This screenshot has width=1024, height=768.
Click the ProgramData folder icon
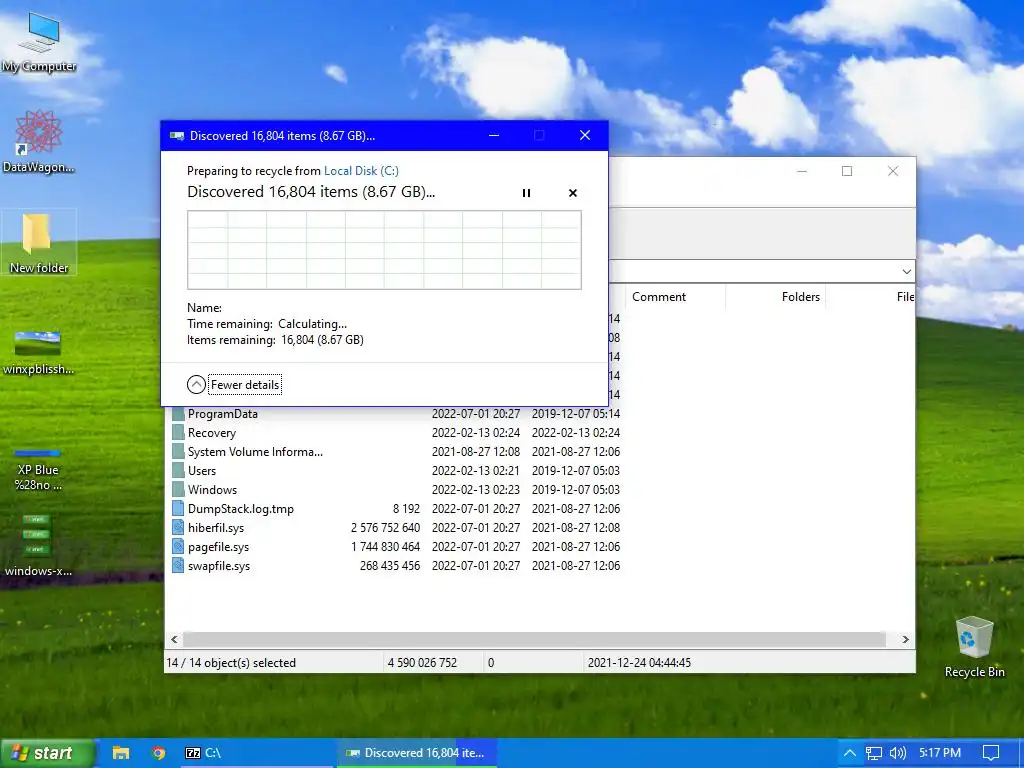tap(178, 413)
